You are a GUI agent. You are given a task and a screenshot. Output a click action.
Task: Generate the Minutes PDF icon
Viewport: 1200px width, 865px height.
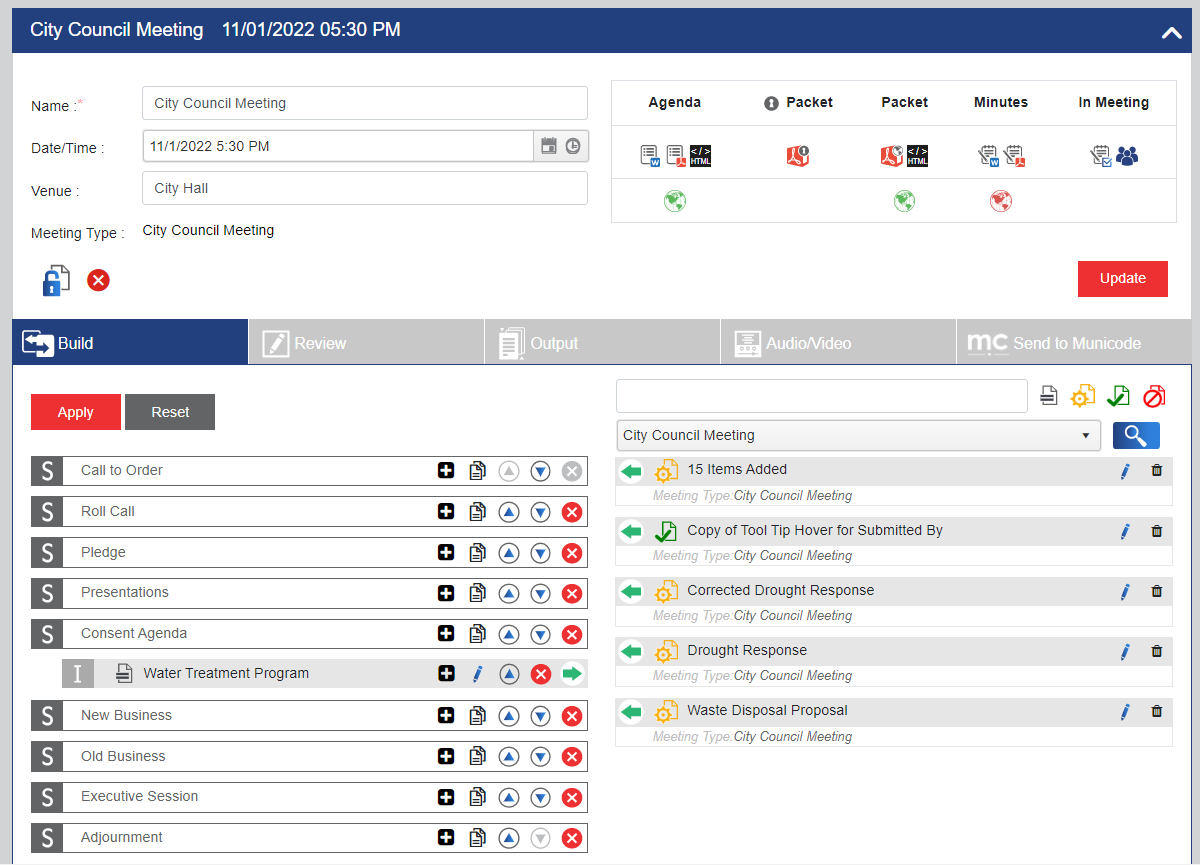coord(1014,156)
